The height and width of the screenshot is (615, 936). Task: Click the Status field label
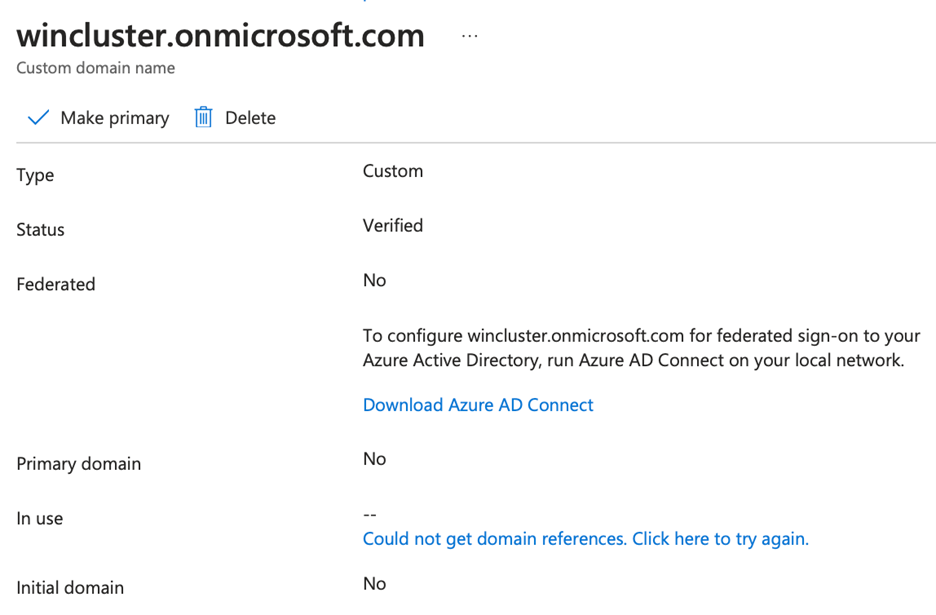[x=40, y=230]
